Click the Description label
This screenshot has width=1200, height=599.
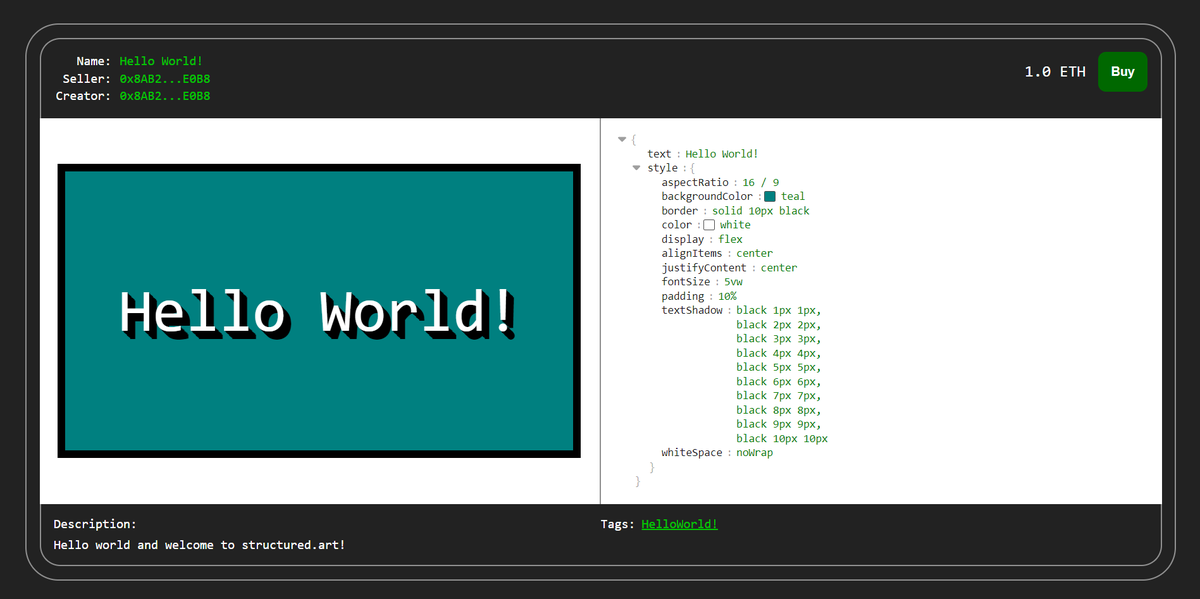tap(95, 524)
